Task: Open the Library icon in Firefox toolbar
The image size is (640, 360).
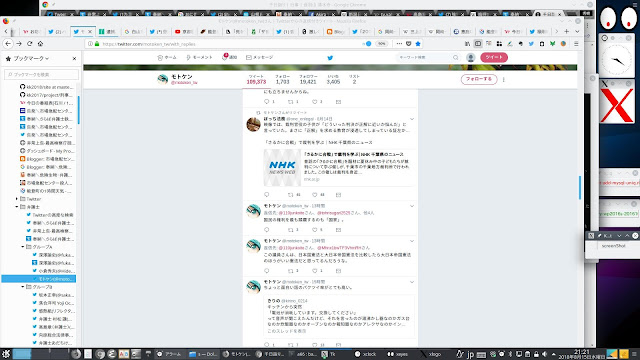Action: [x=467, y=44]
